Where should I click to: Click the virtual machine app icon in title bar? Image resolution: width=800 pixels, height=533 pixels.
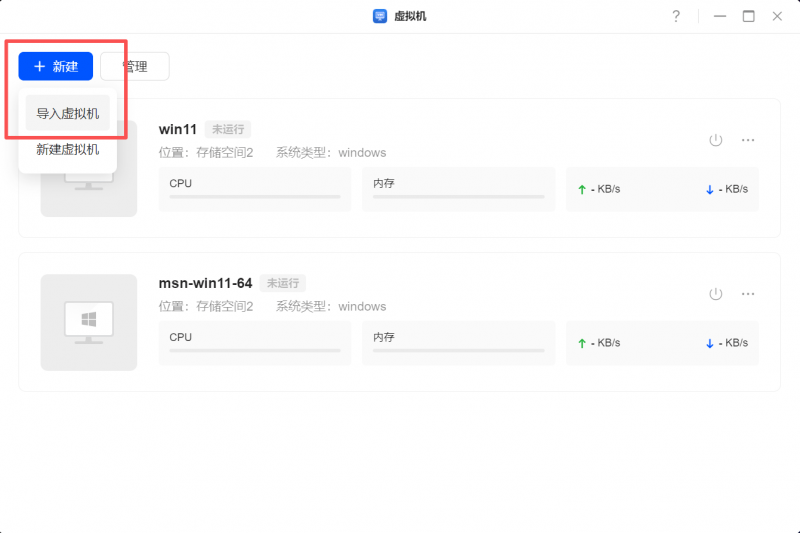[380, 16]
